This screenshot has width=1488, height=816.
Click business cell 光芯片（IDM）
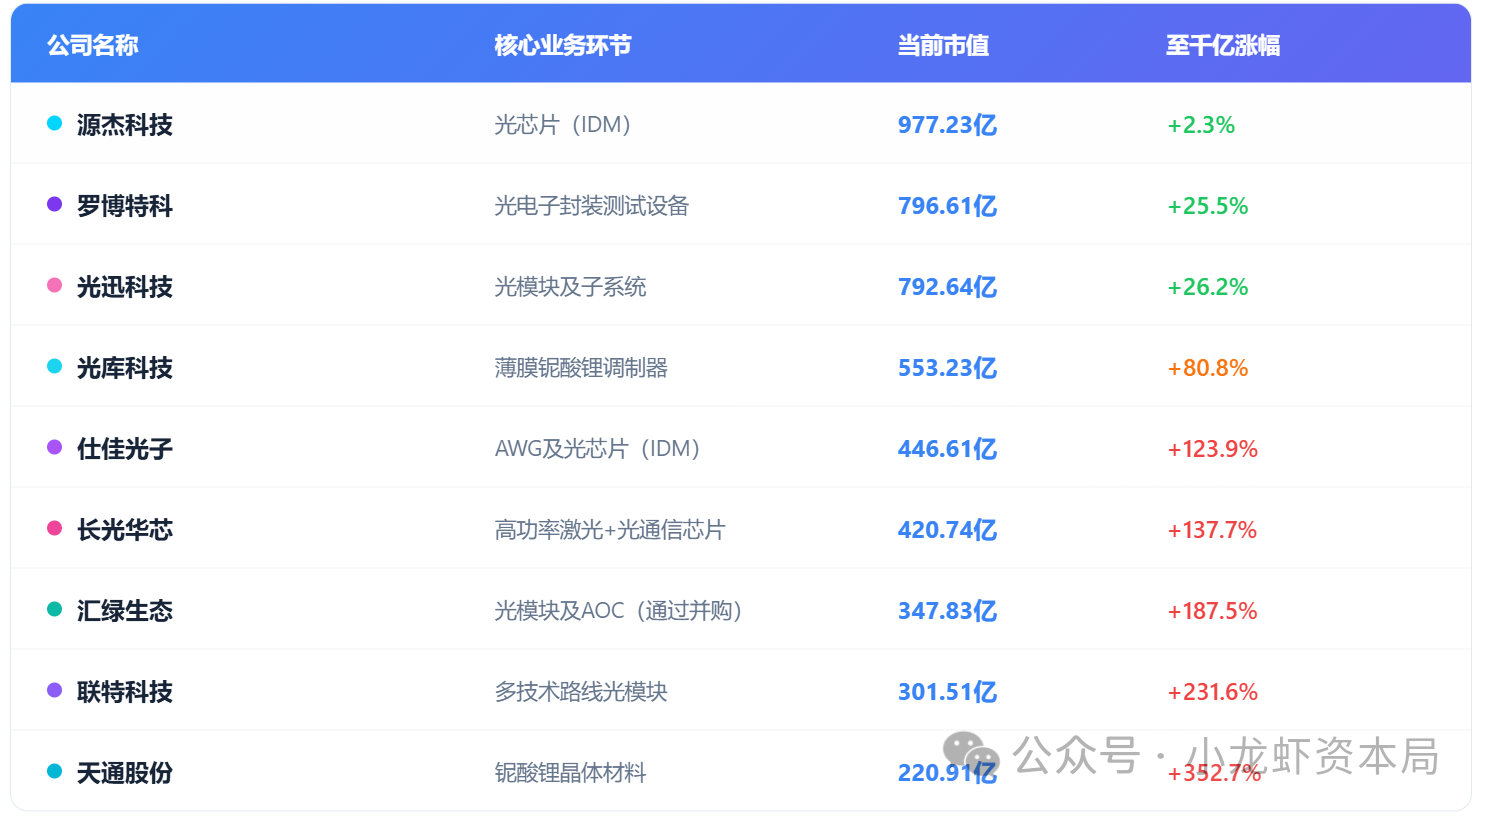click(x=563, y=125)
